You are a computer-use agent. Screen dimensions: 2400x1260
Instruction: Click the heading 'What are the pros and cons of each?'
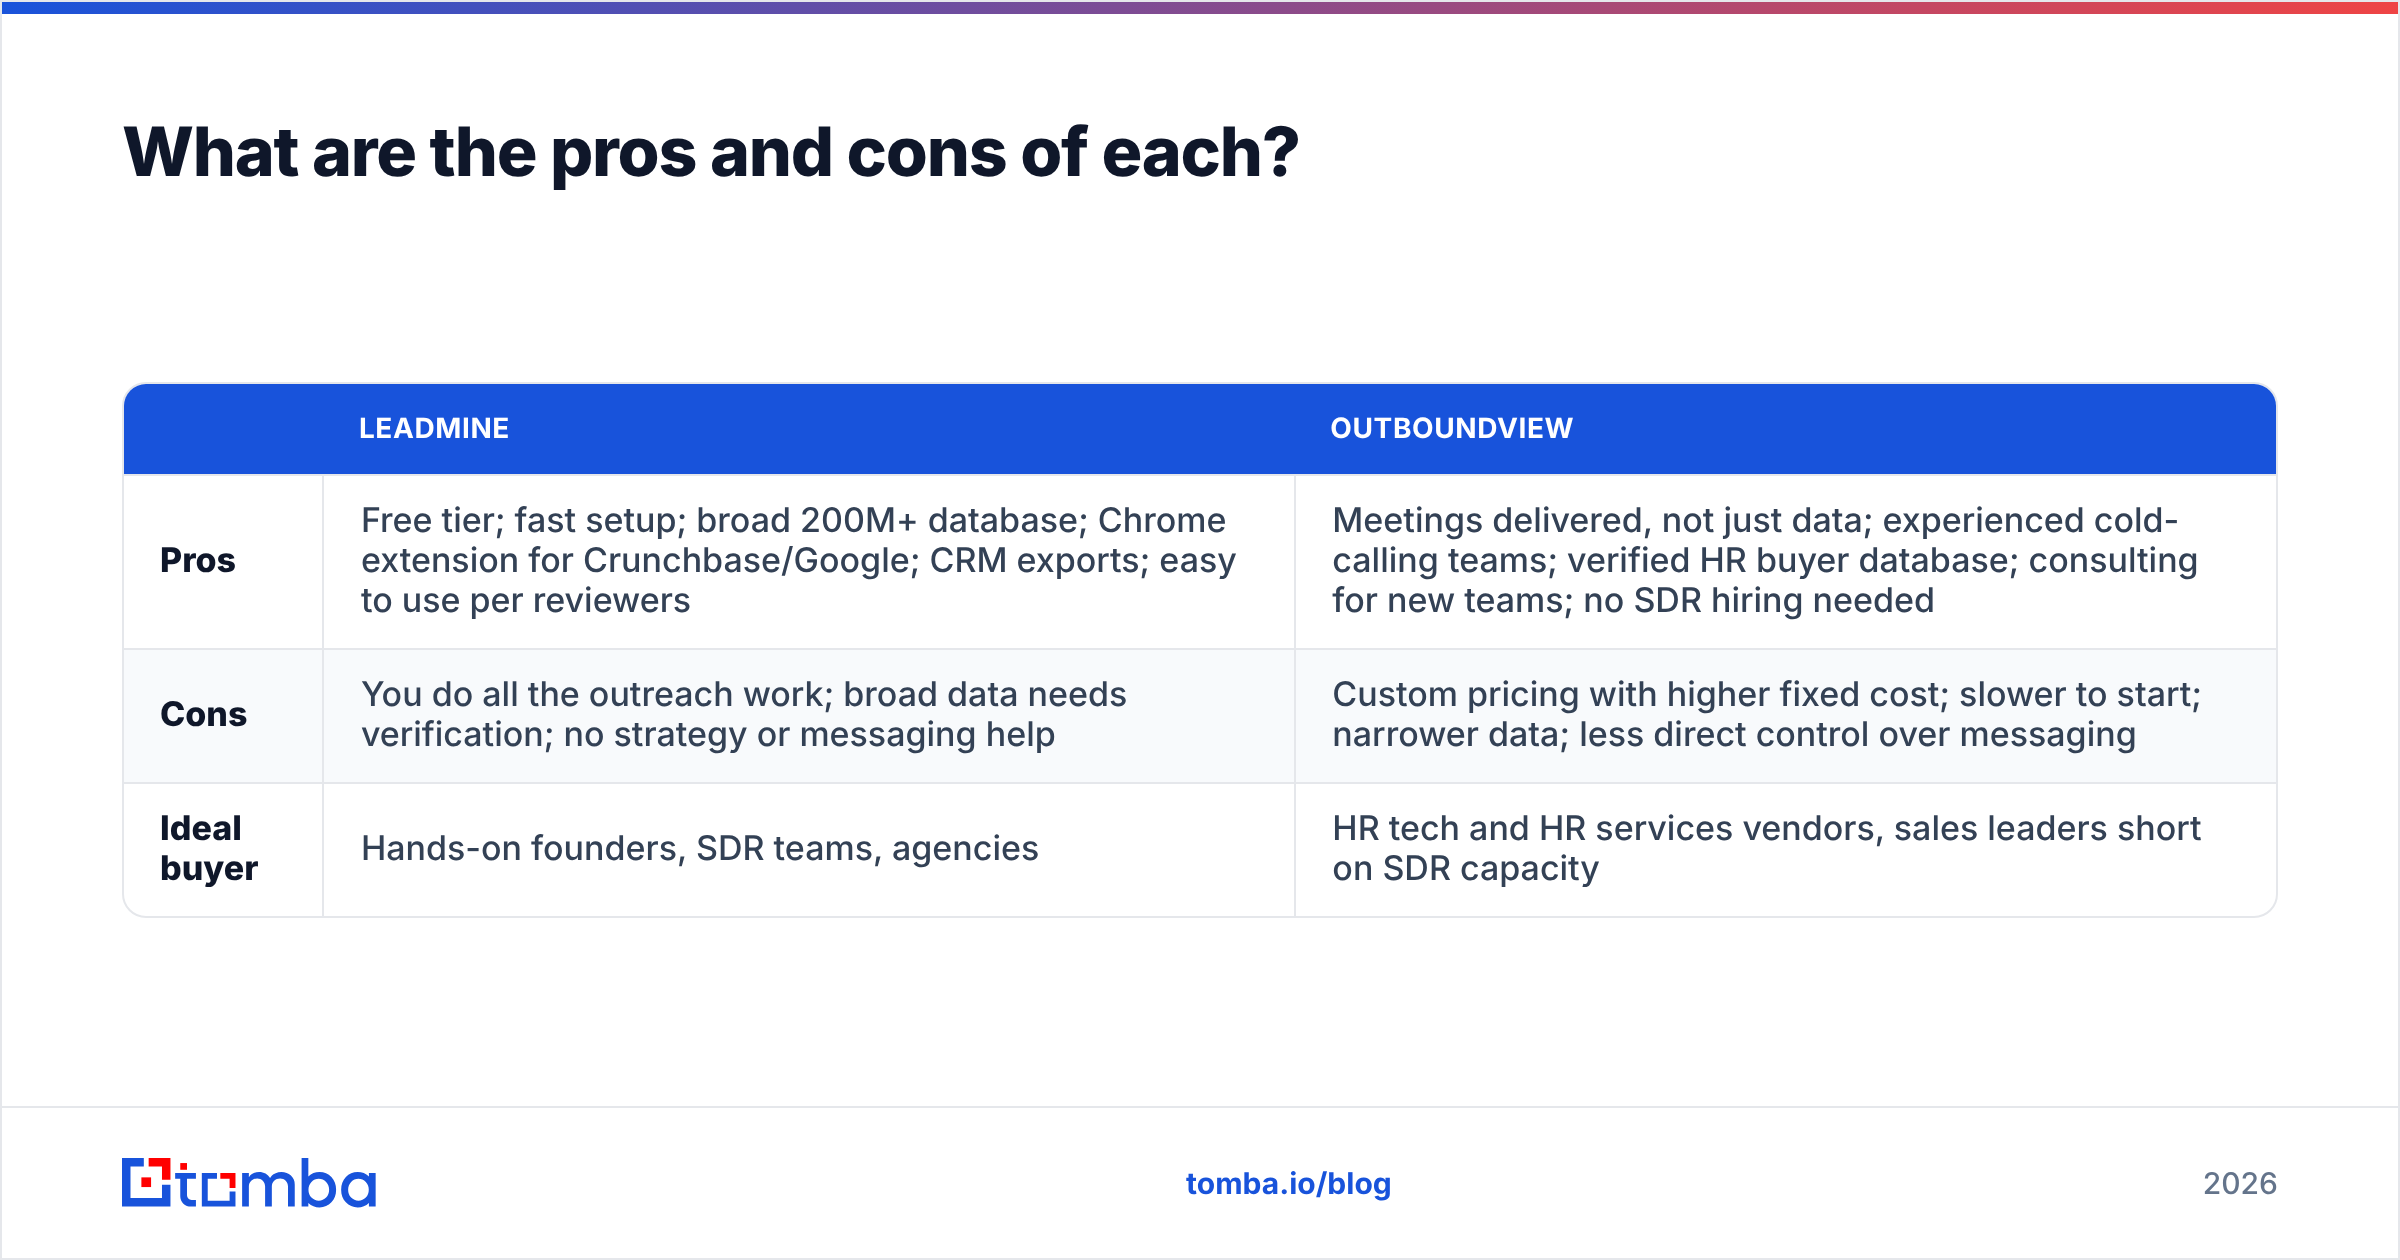coord(711,153)
